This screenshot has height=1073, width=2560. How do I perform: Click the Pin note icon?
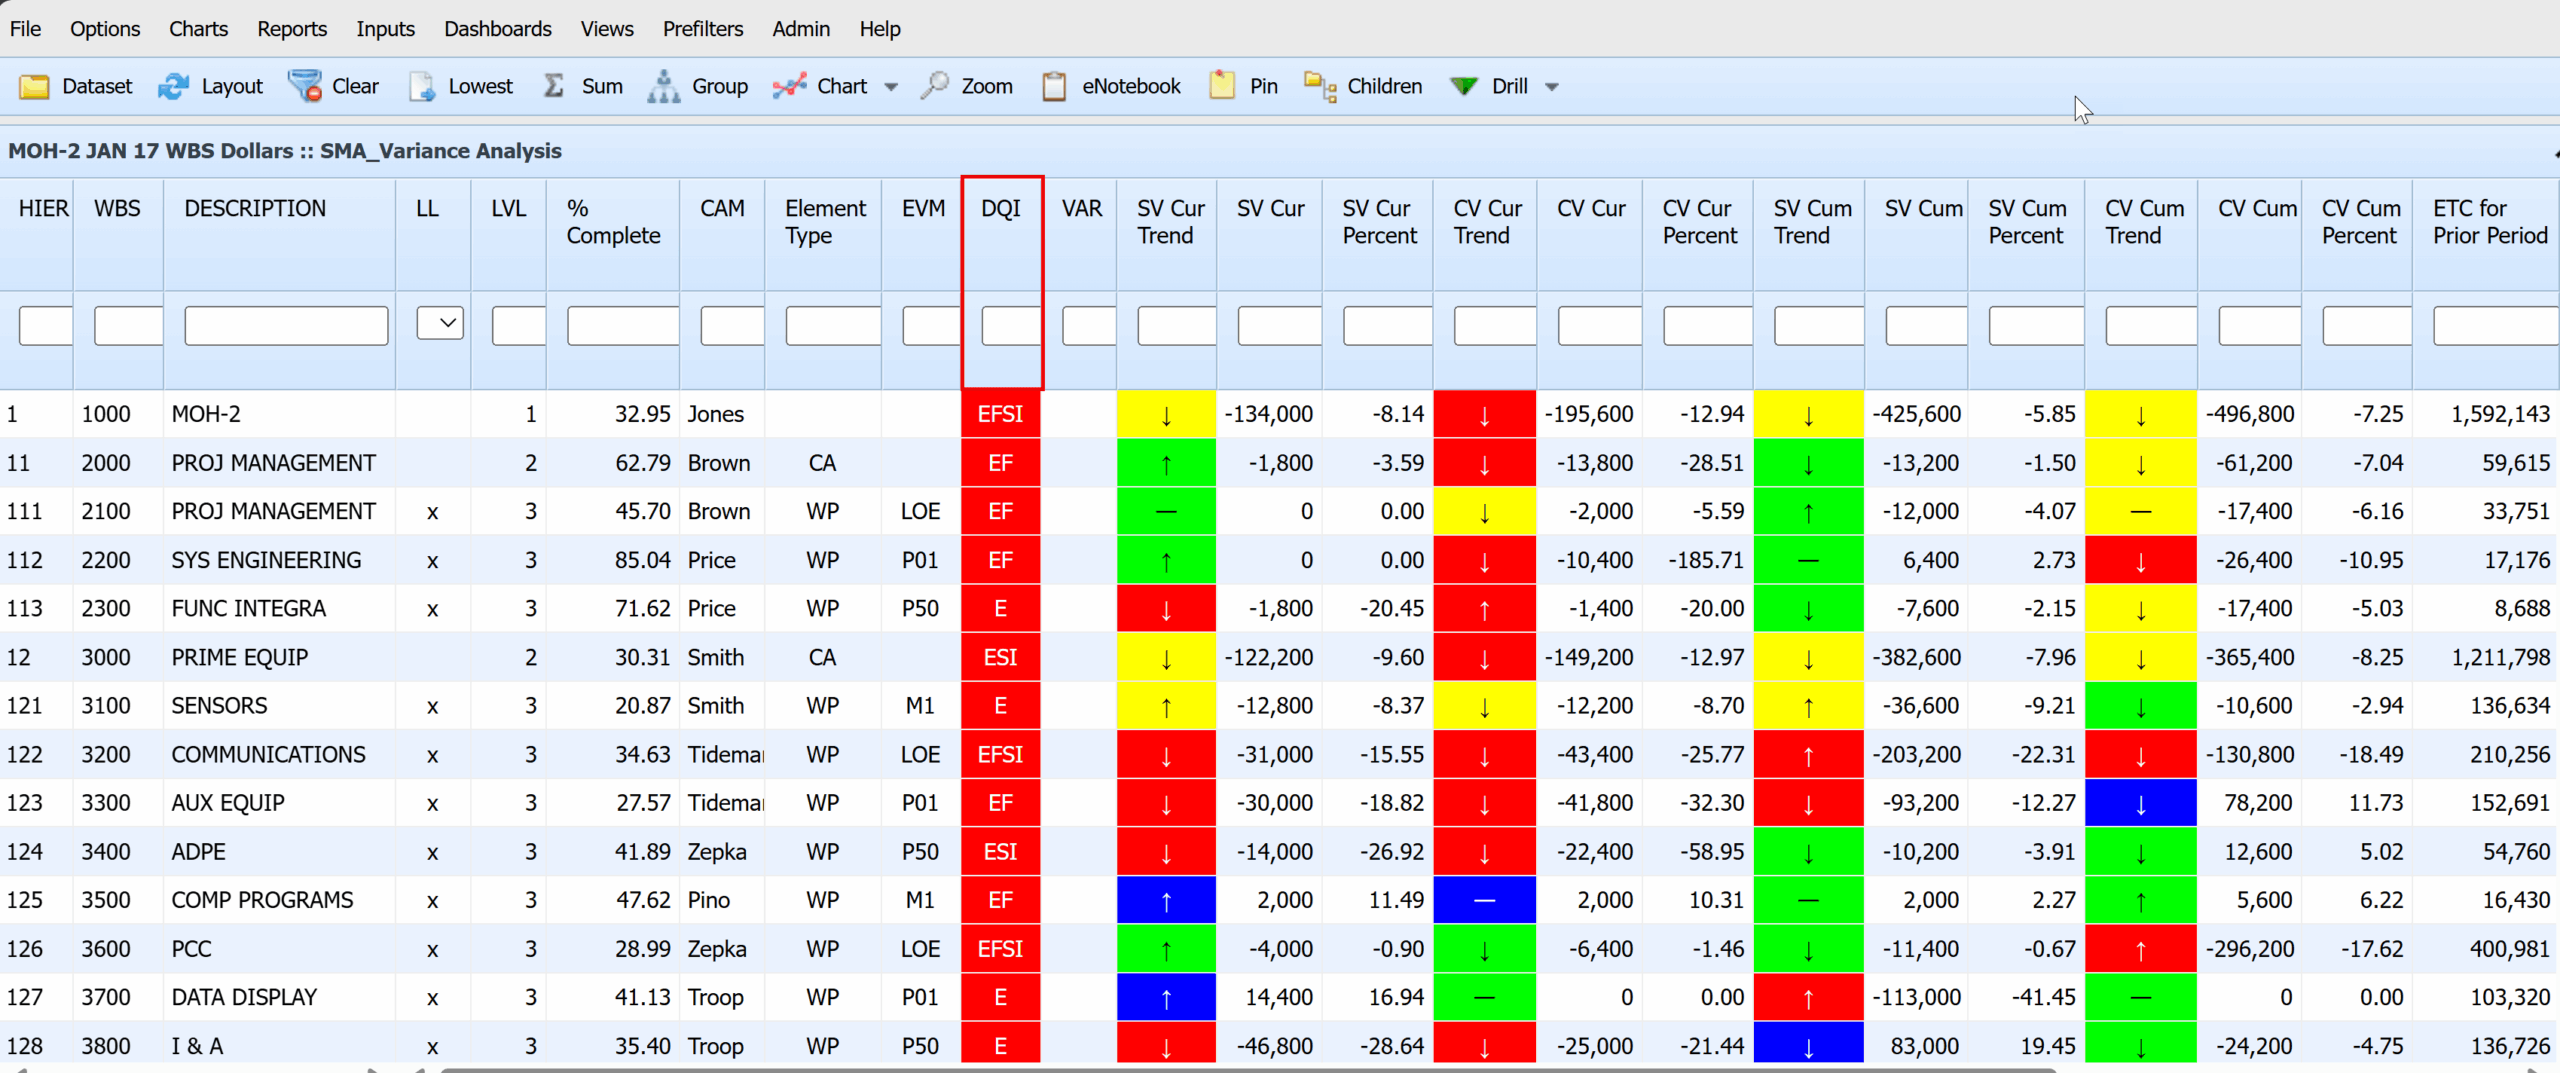[x=1222, y=86]
